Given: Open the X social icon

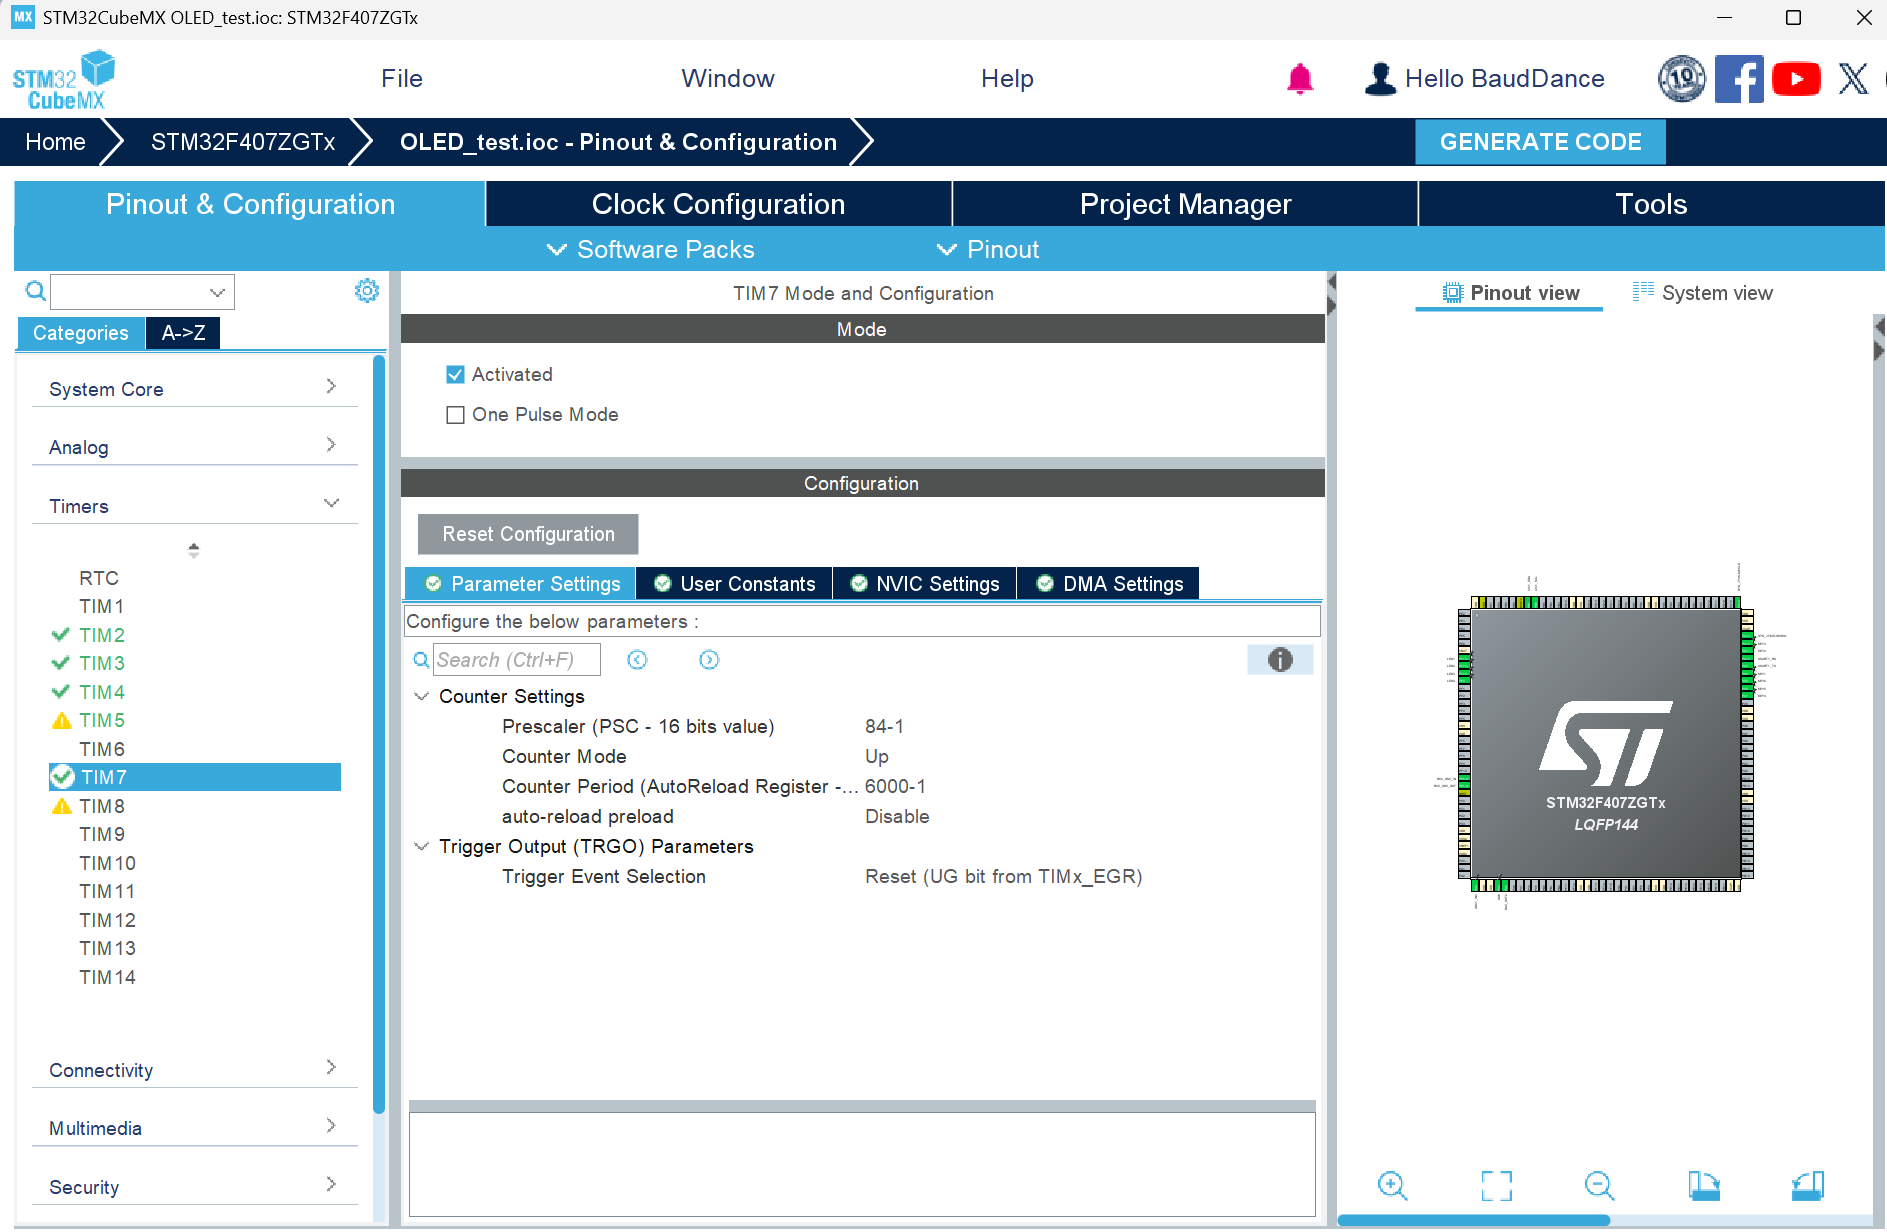Looking at the screenshot, I should coord(1853,78).
